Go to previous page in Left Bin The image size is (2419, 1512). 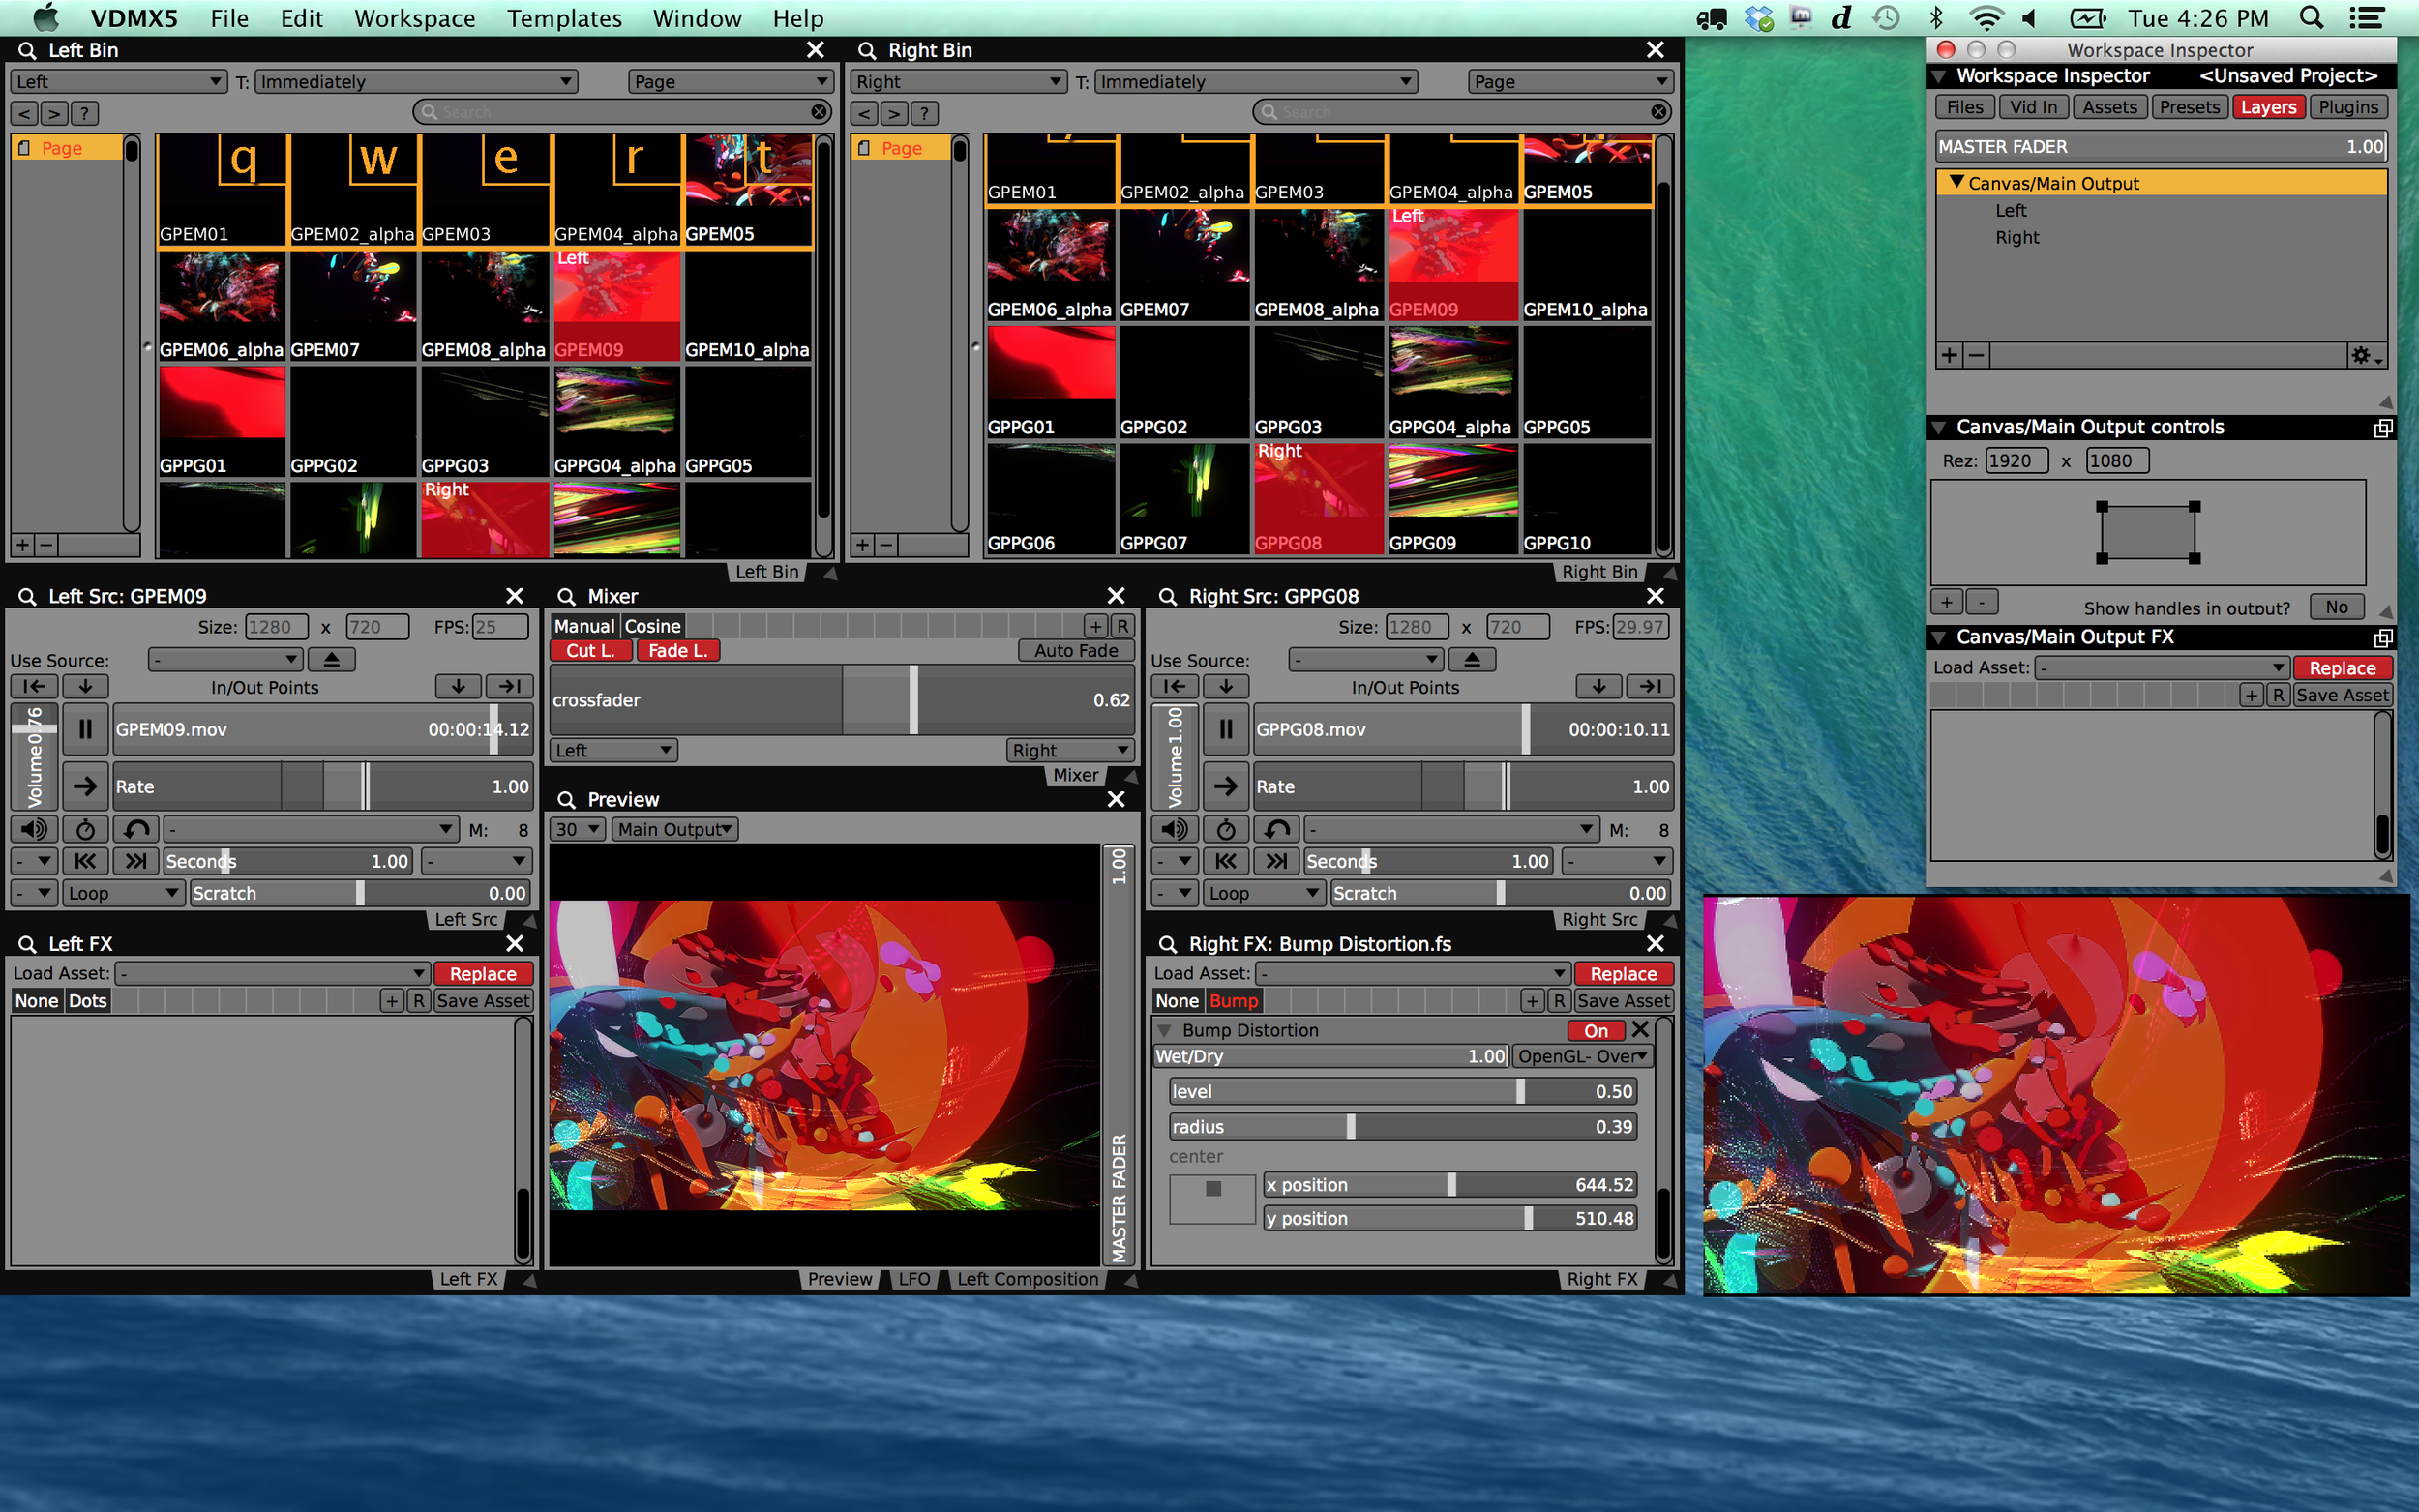(25, 113)
